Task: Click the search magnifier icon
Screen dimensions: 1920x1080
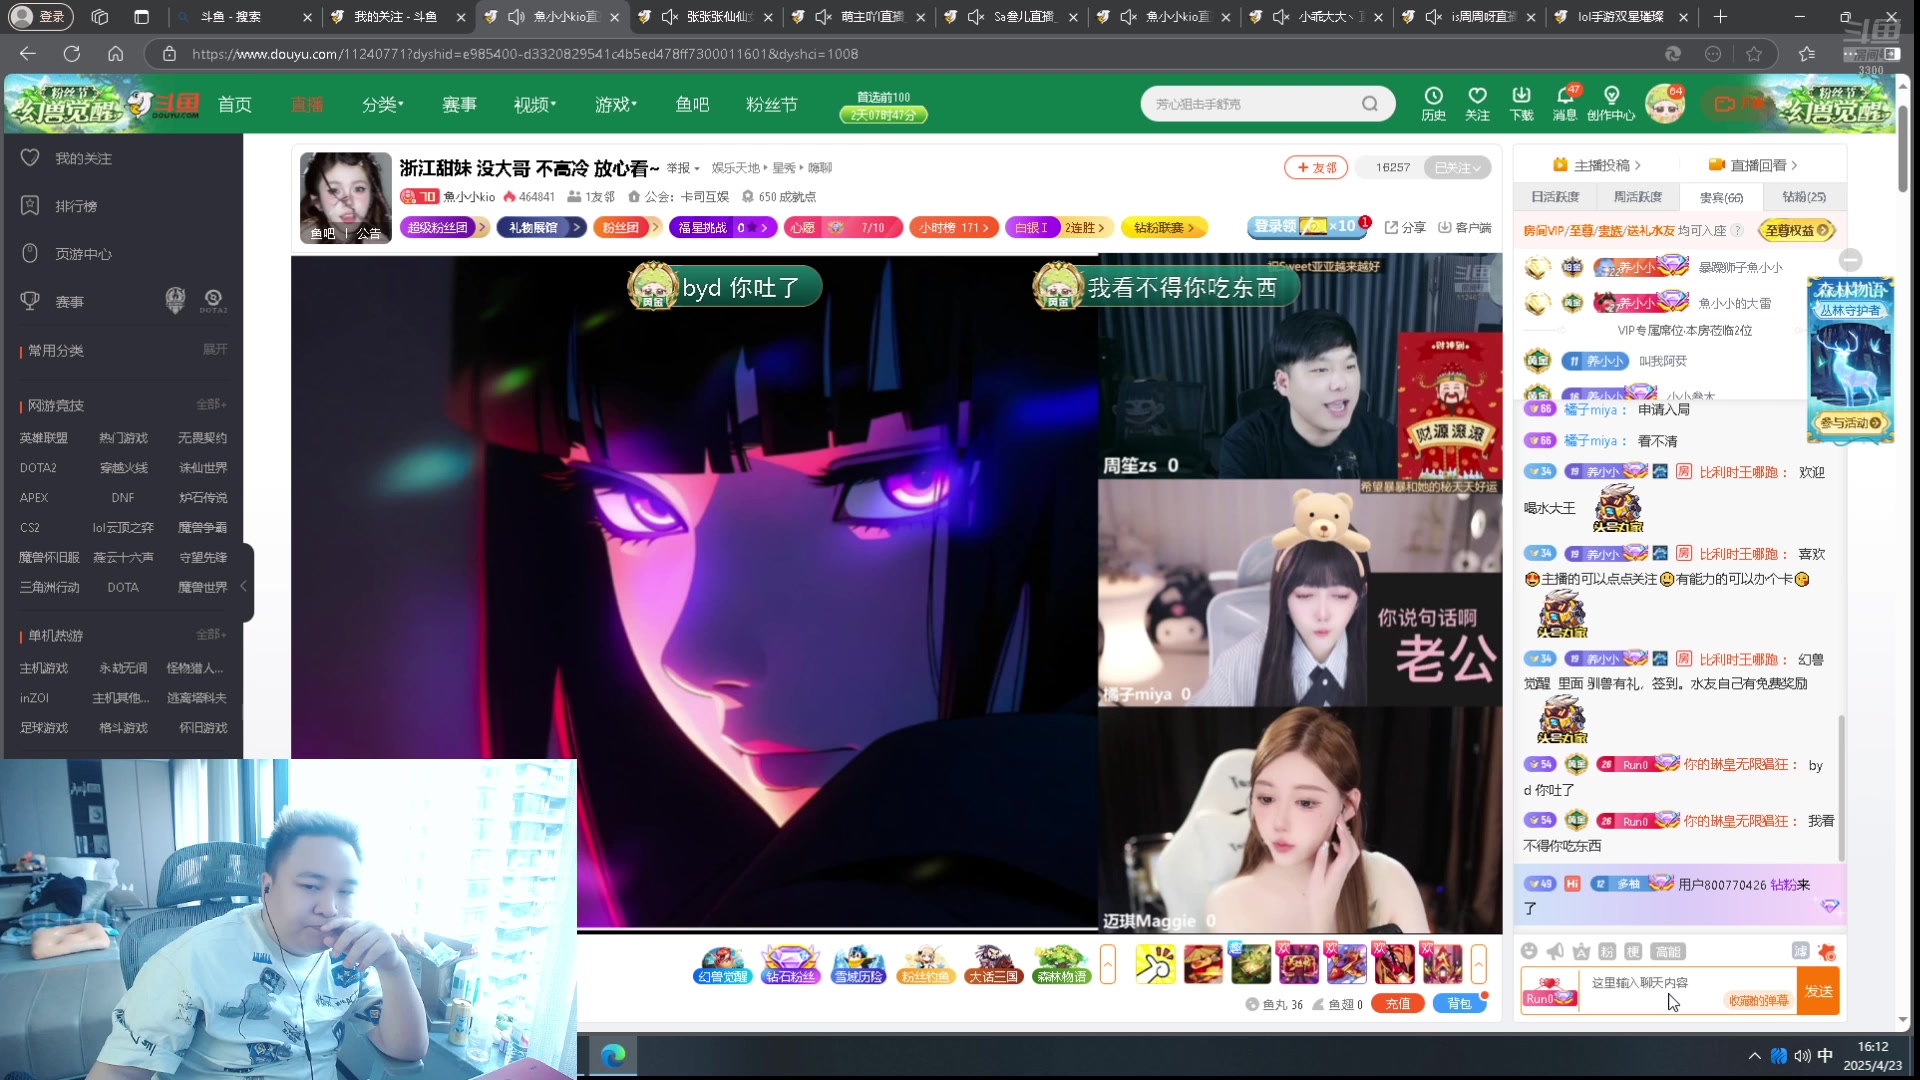Action: [x=1370, y=104]
